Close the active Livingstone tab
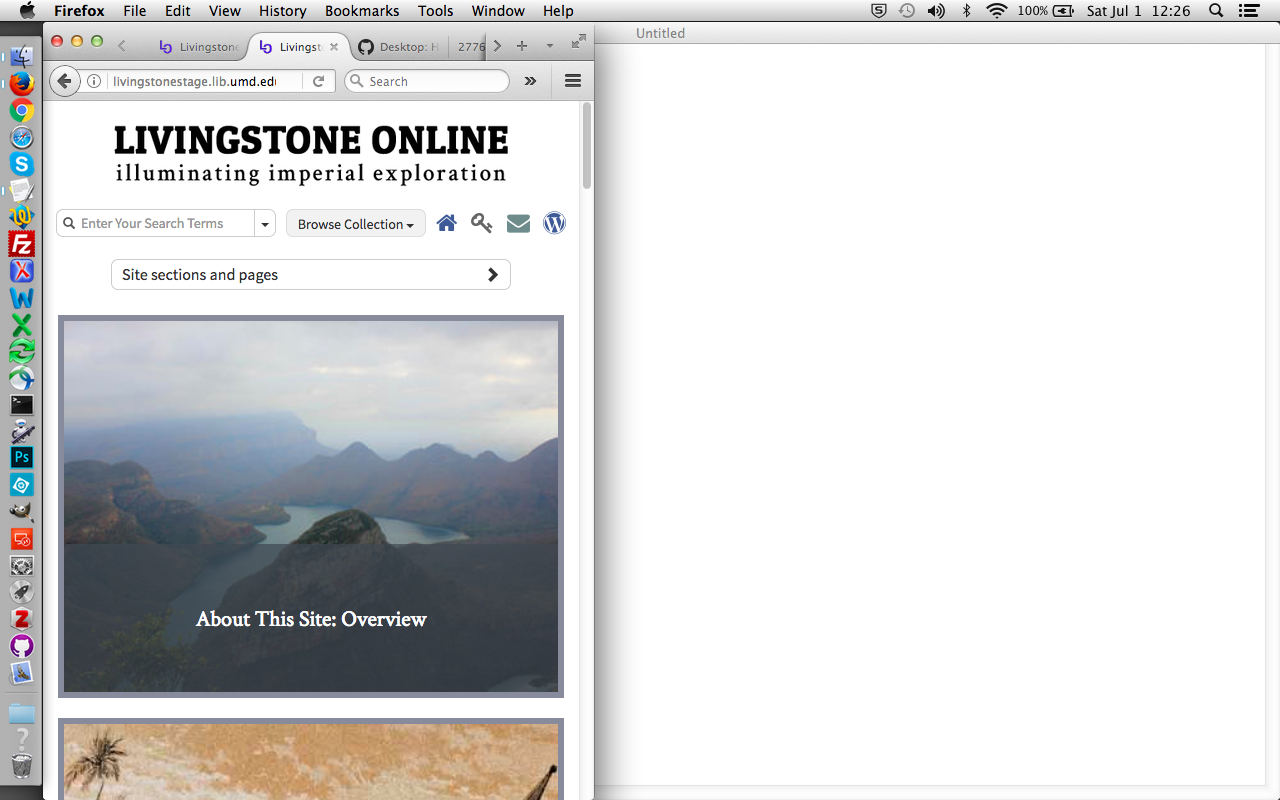Image resolution: width=1280 pixels, height=800 pixels. pos(334,47)
